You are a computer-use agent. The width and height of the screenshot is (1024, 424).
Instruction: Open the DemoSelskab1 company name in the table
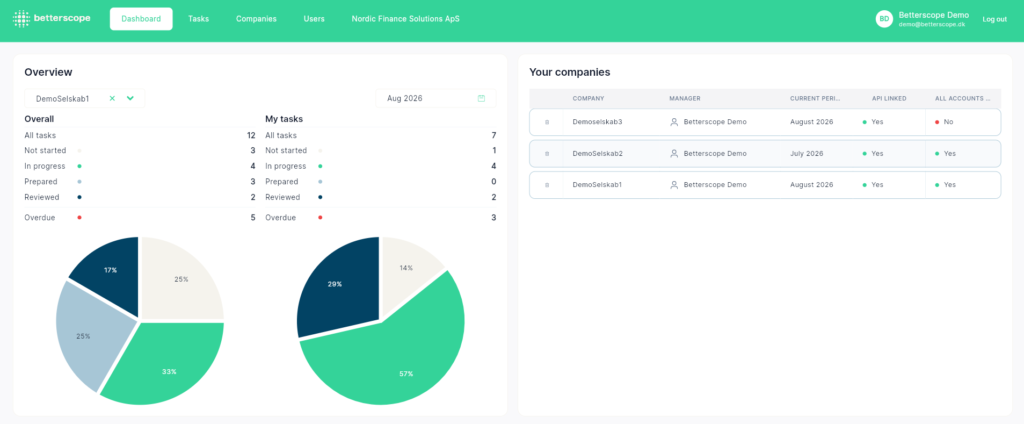coord(598,185)
